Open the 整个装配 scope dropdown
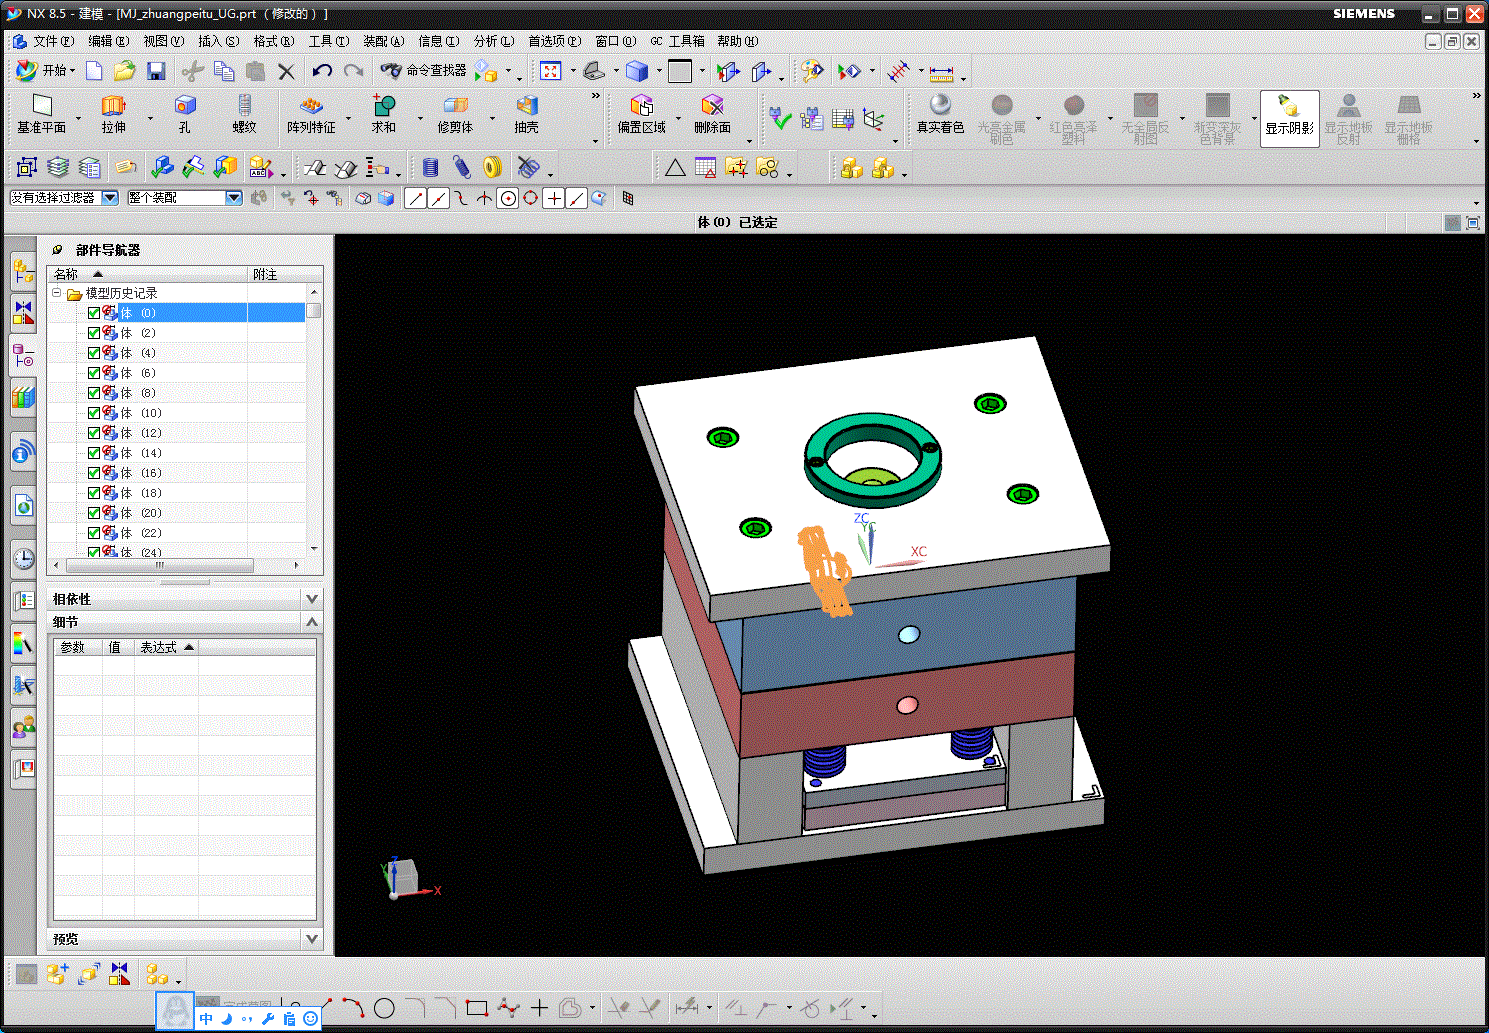This screenshot has height=1033, width=1489. coord(234,198)
